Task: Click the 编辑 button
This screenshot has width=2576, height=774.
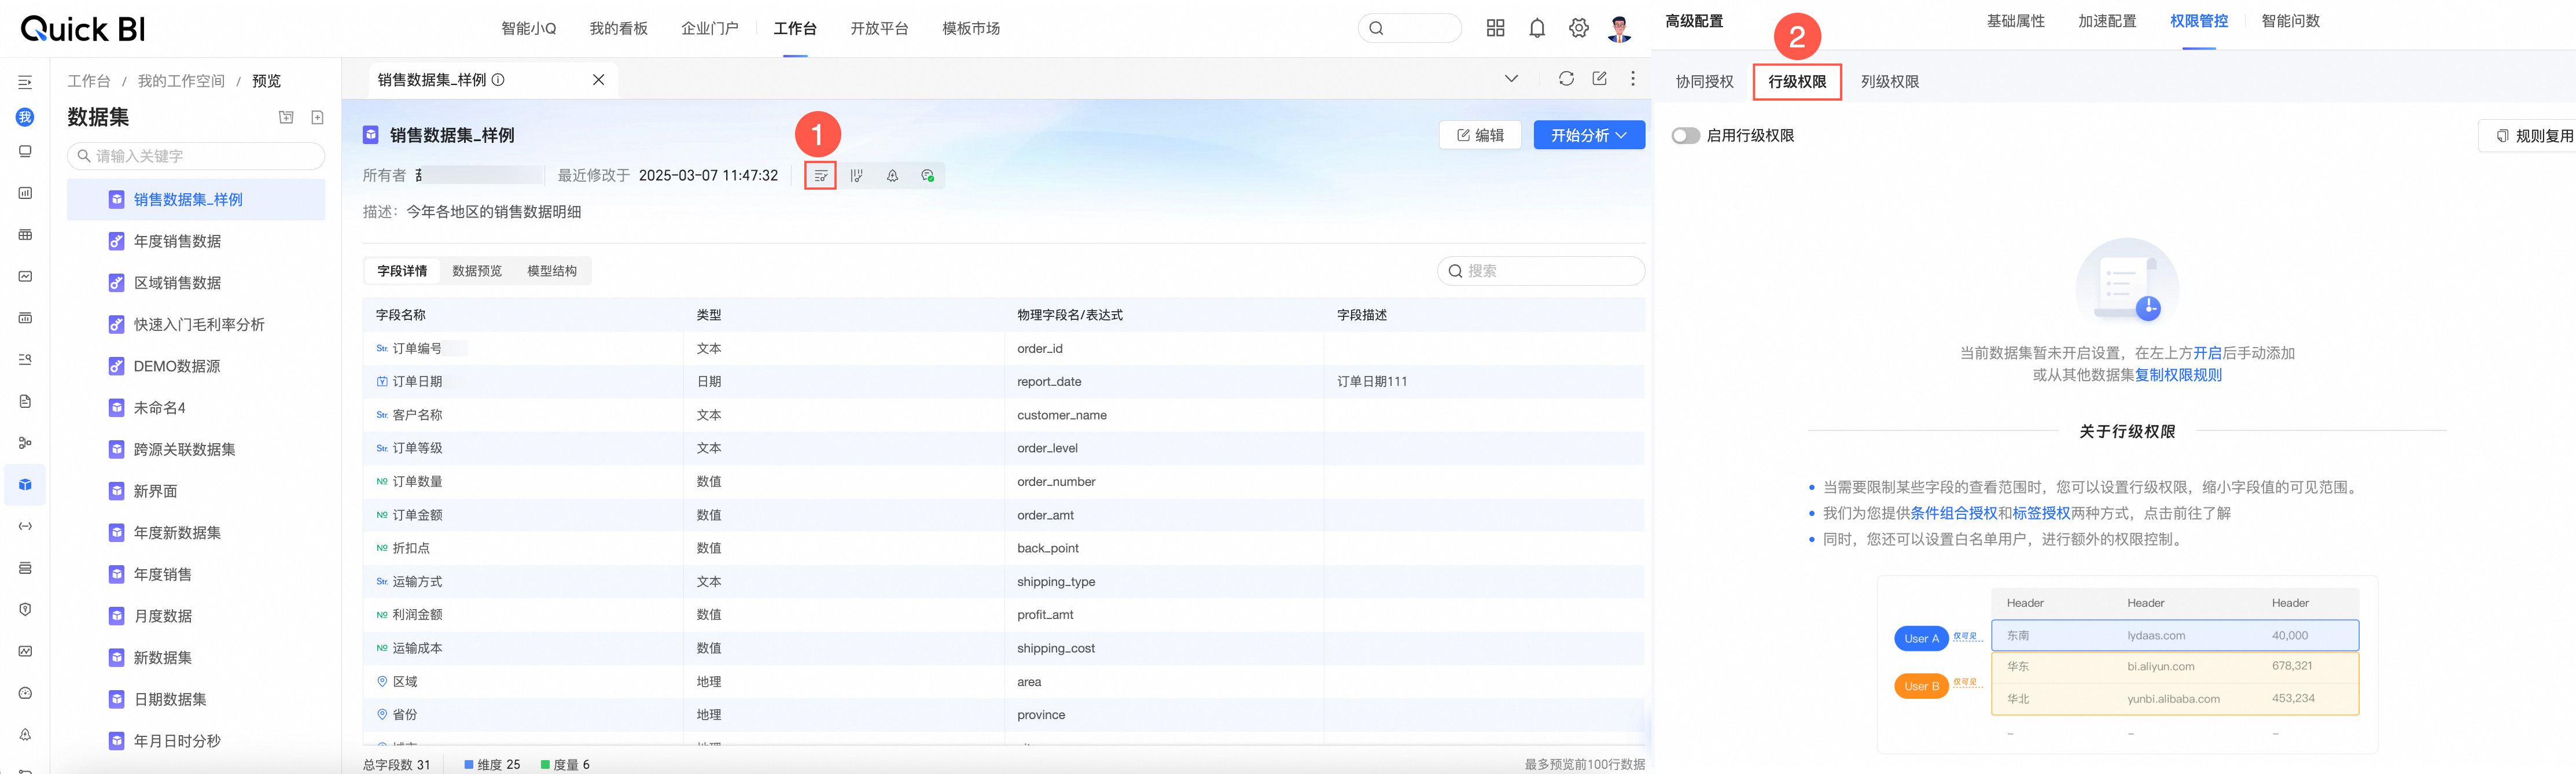Action: [1480, 136]
